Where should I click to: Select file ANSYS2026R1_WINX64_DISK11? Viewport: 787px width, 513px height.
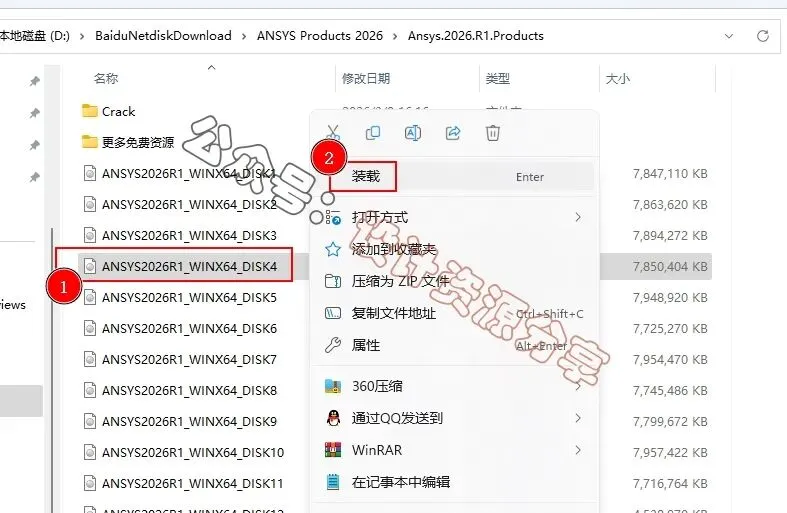point(193,484)
